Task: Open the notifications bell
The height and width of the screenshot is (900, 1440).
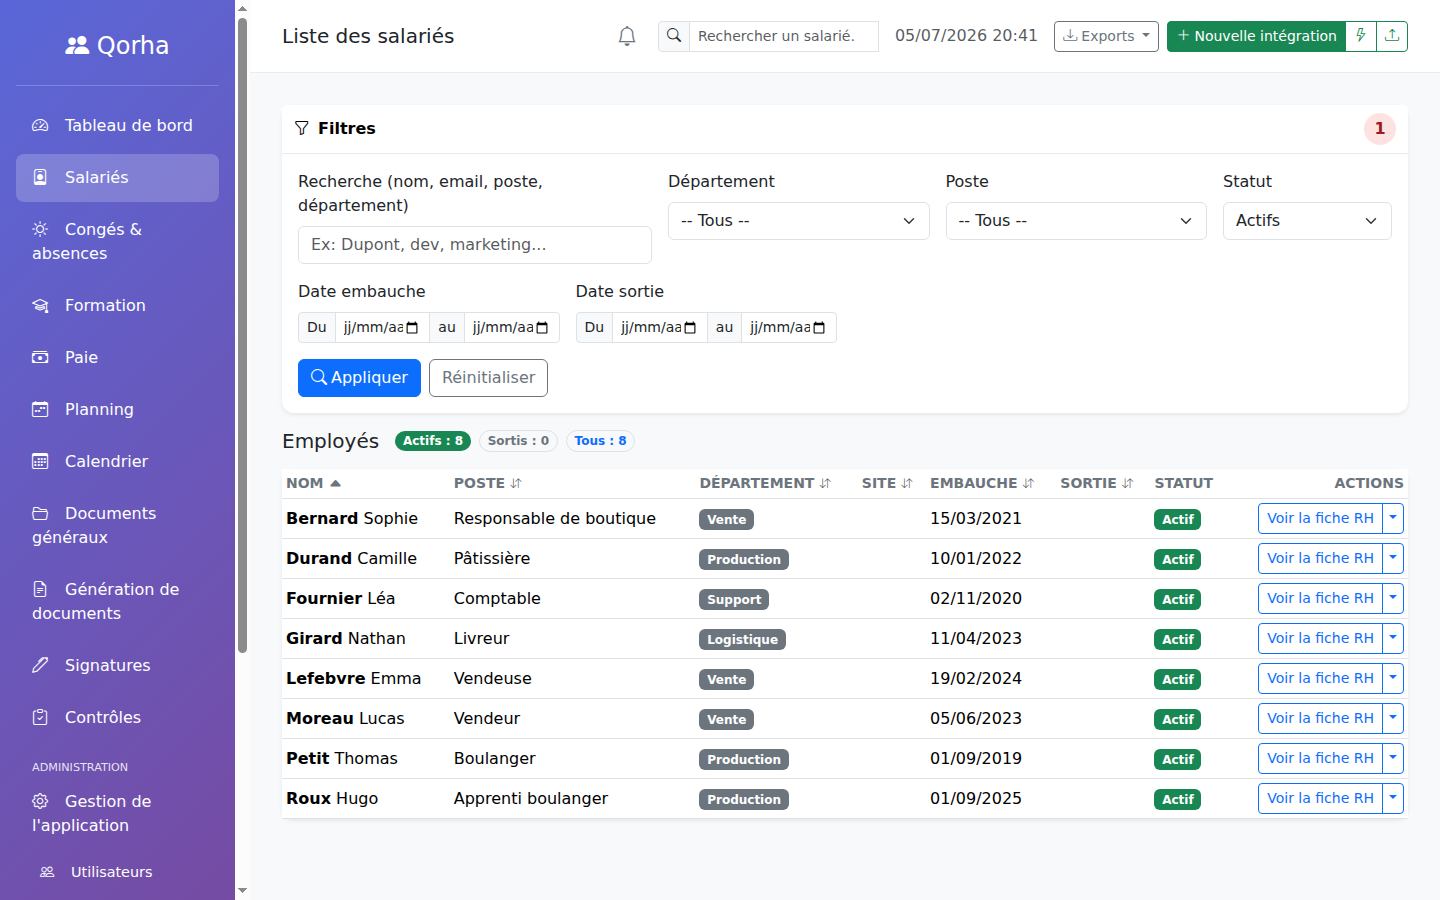Action: coord(627,36)
